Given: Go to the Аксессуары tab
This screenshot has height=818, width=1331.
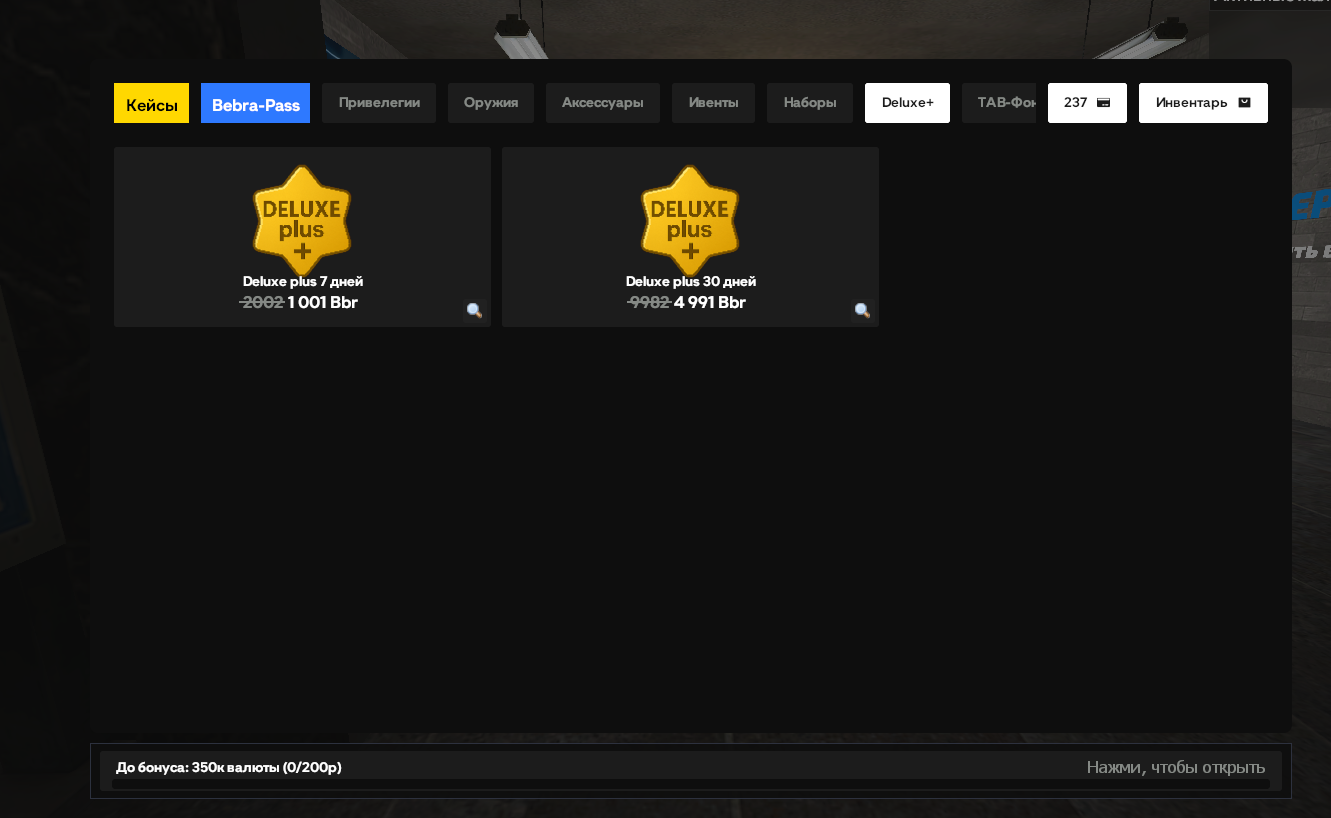Looking at the screenshot, I should pos(603,103).
